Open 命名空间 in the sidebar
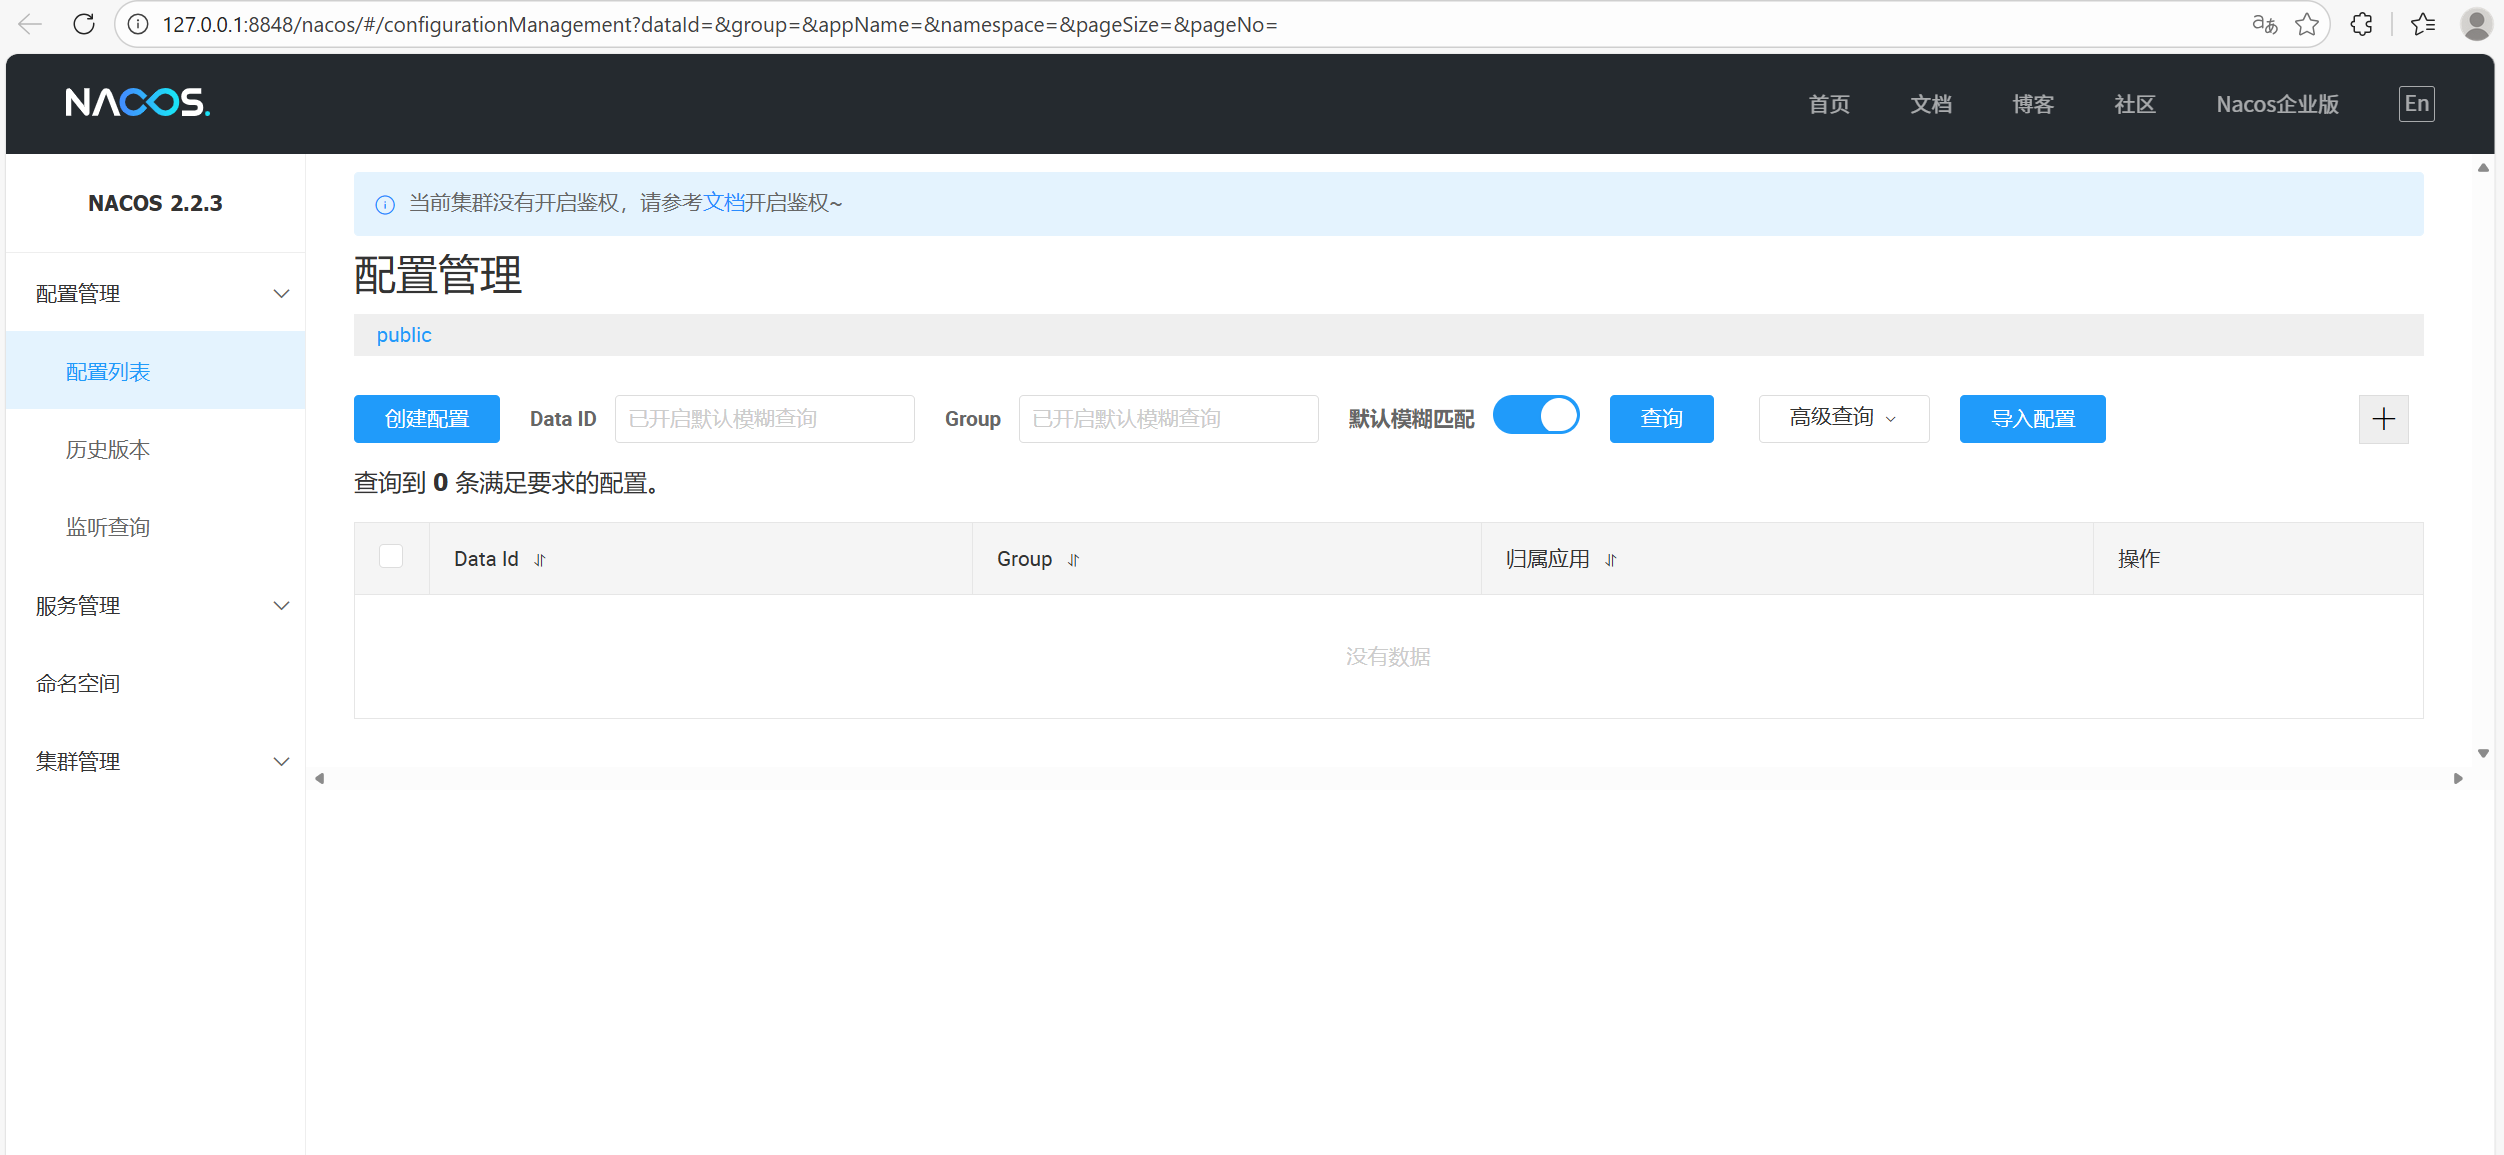2504x1155 pixels. tap(78, 684)
